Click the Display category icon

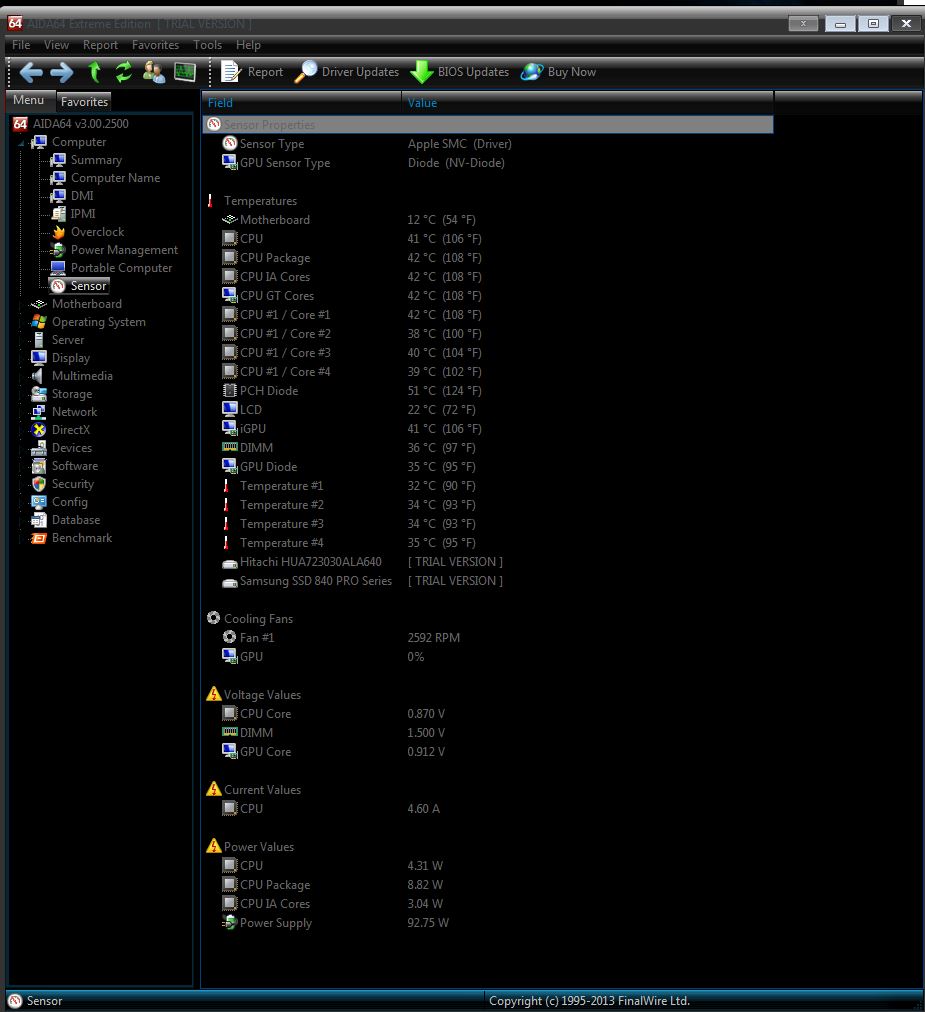pyautogui.click(x=39, y=358)
